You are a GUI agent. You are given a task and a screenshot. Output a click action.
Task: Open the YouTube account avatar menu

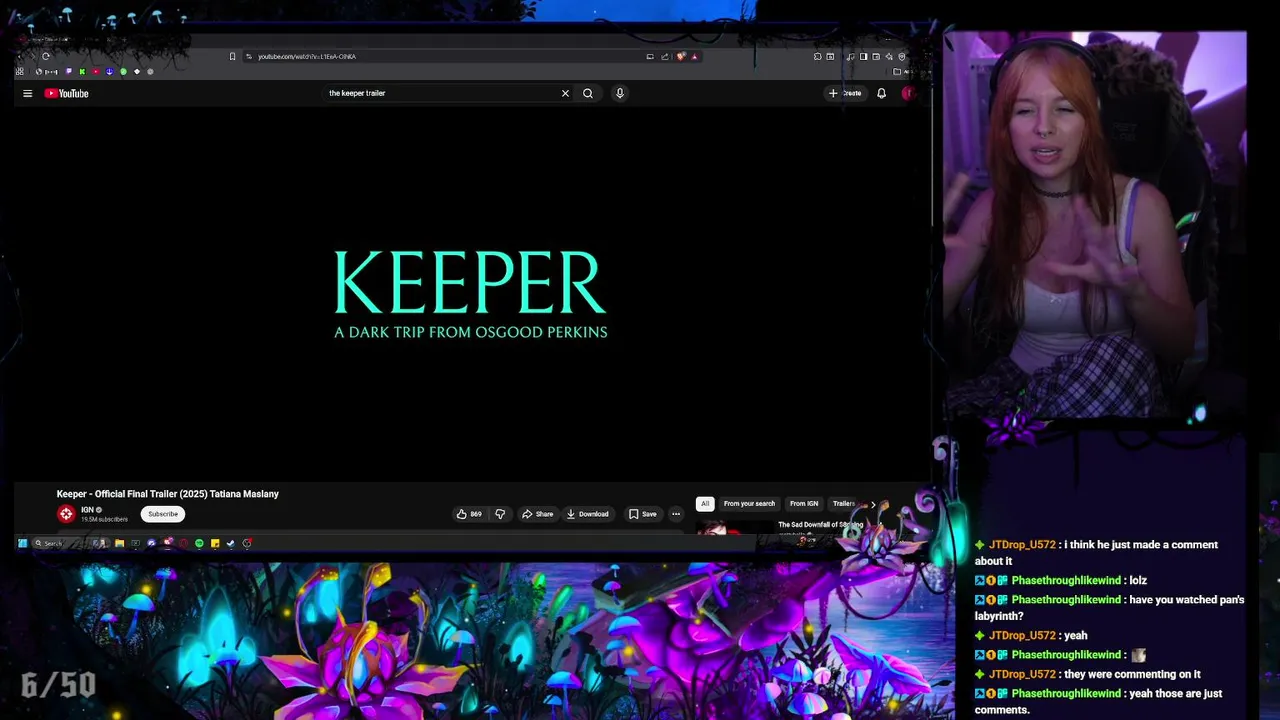click(908, 93)
